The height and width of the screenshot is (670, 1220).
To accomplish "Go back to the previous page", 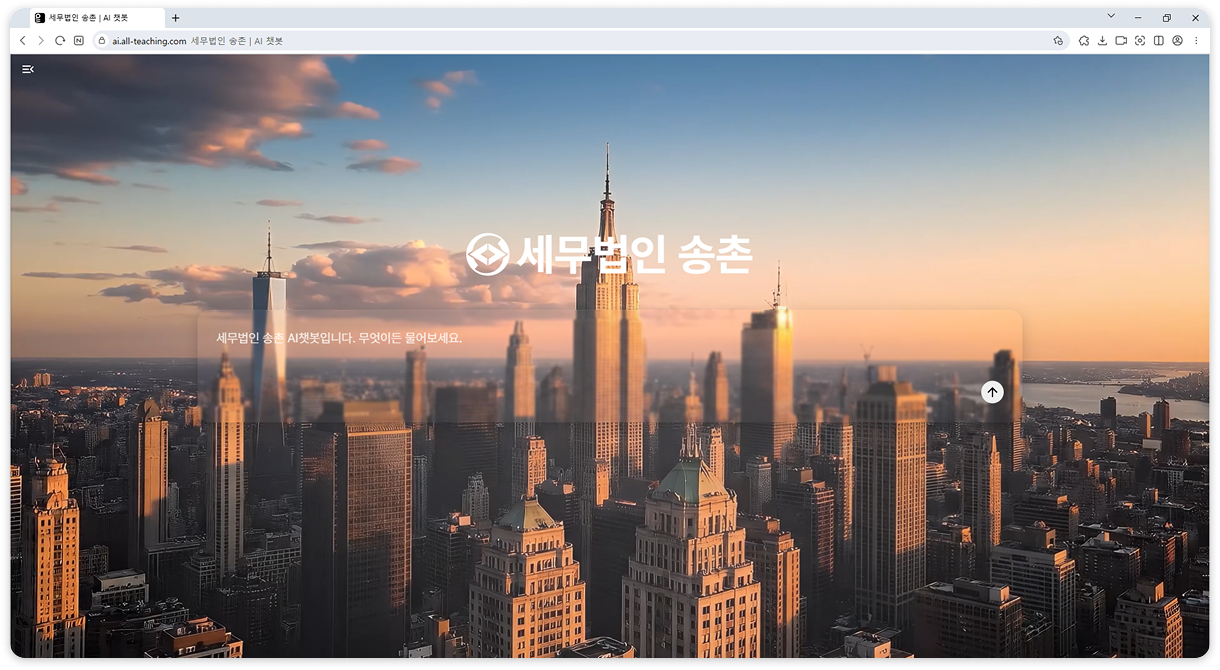I will [23, 41].
